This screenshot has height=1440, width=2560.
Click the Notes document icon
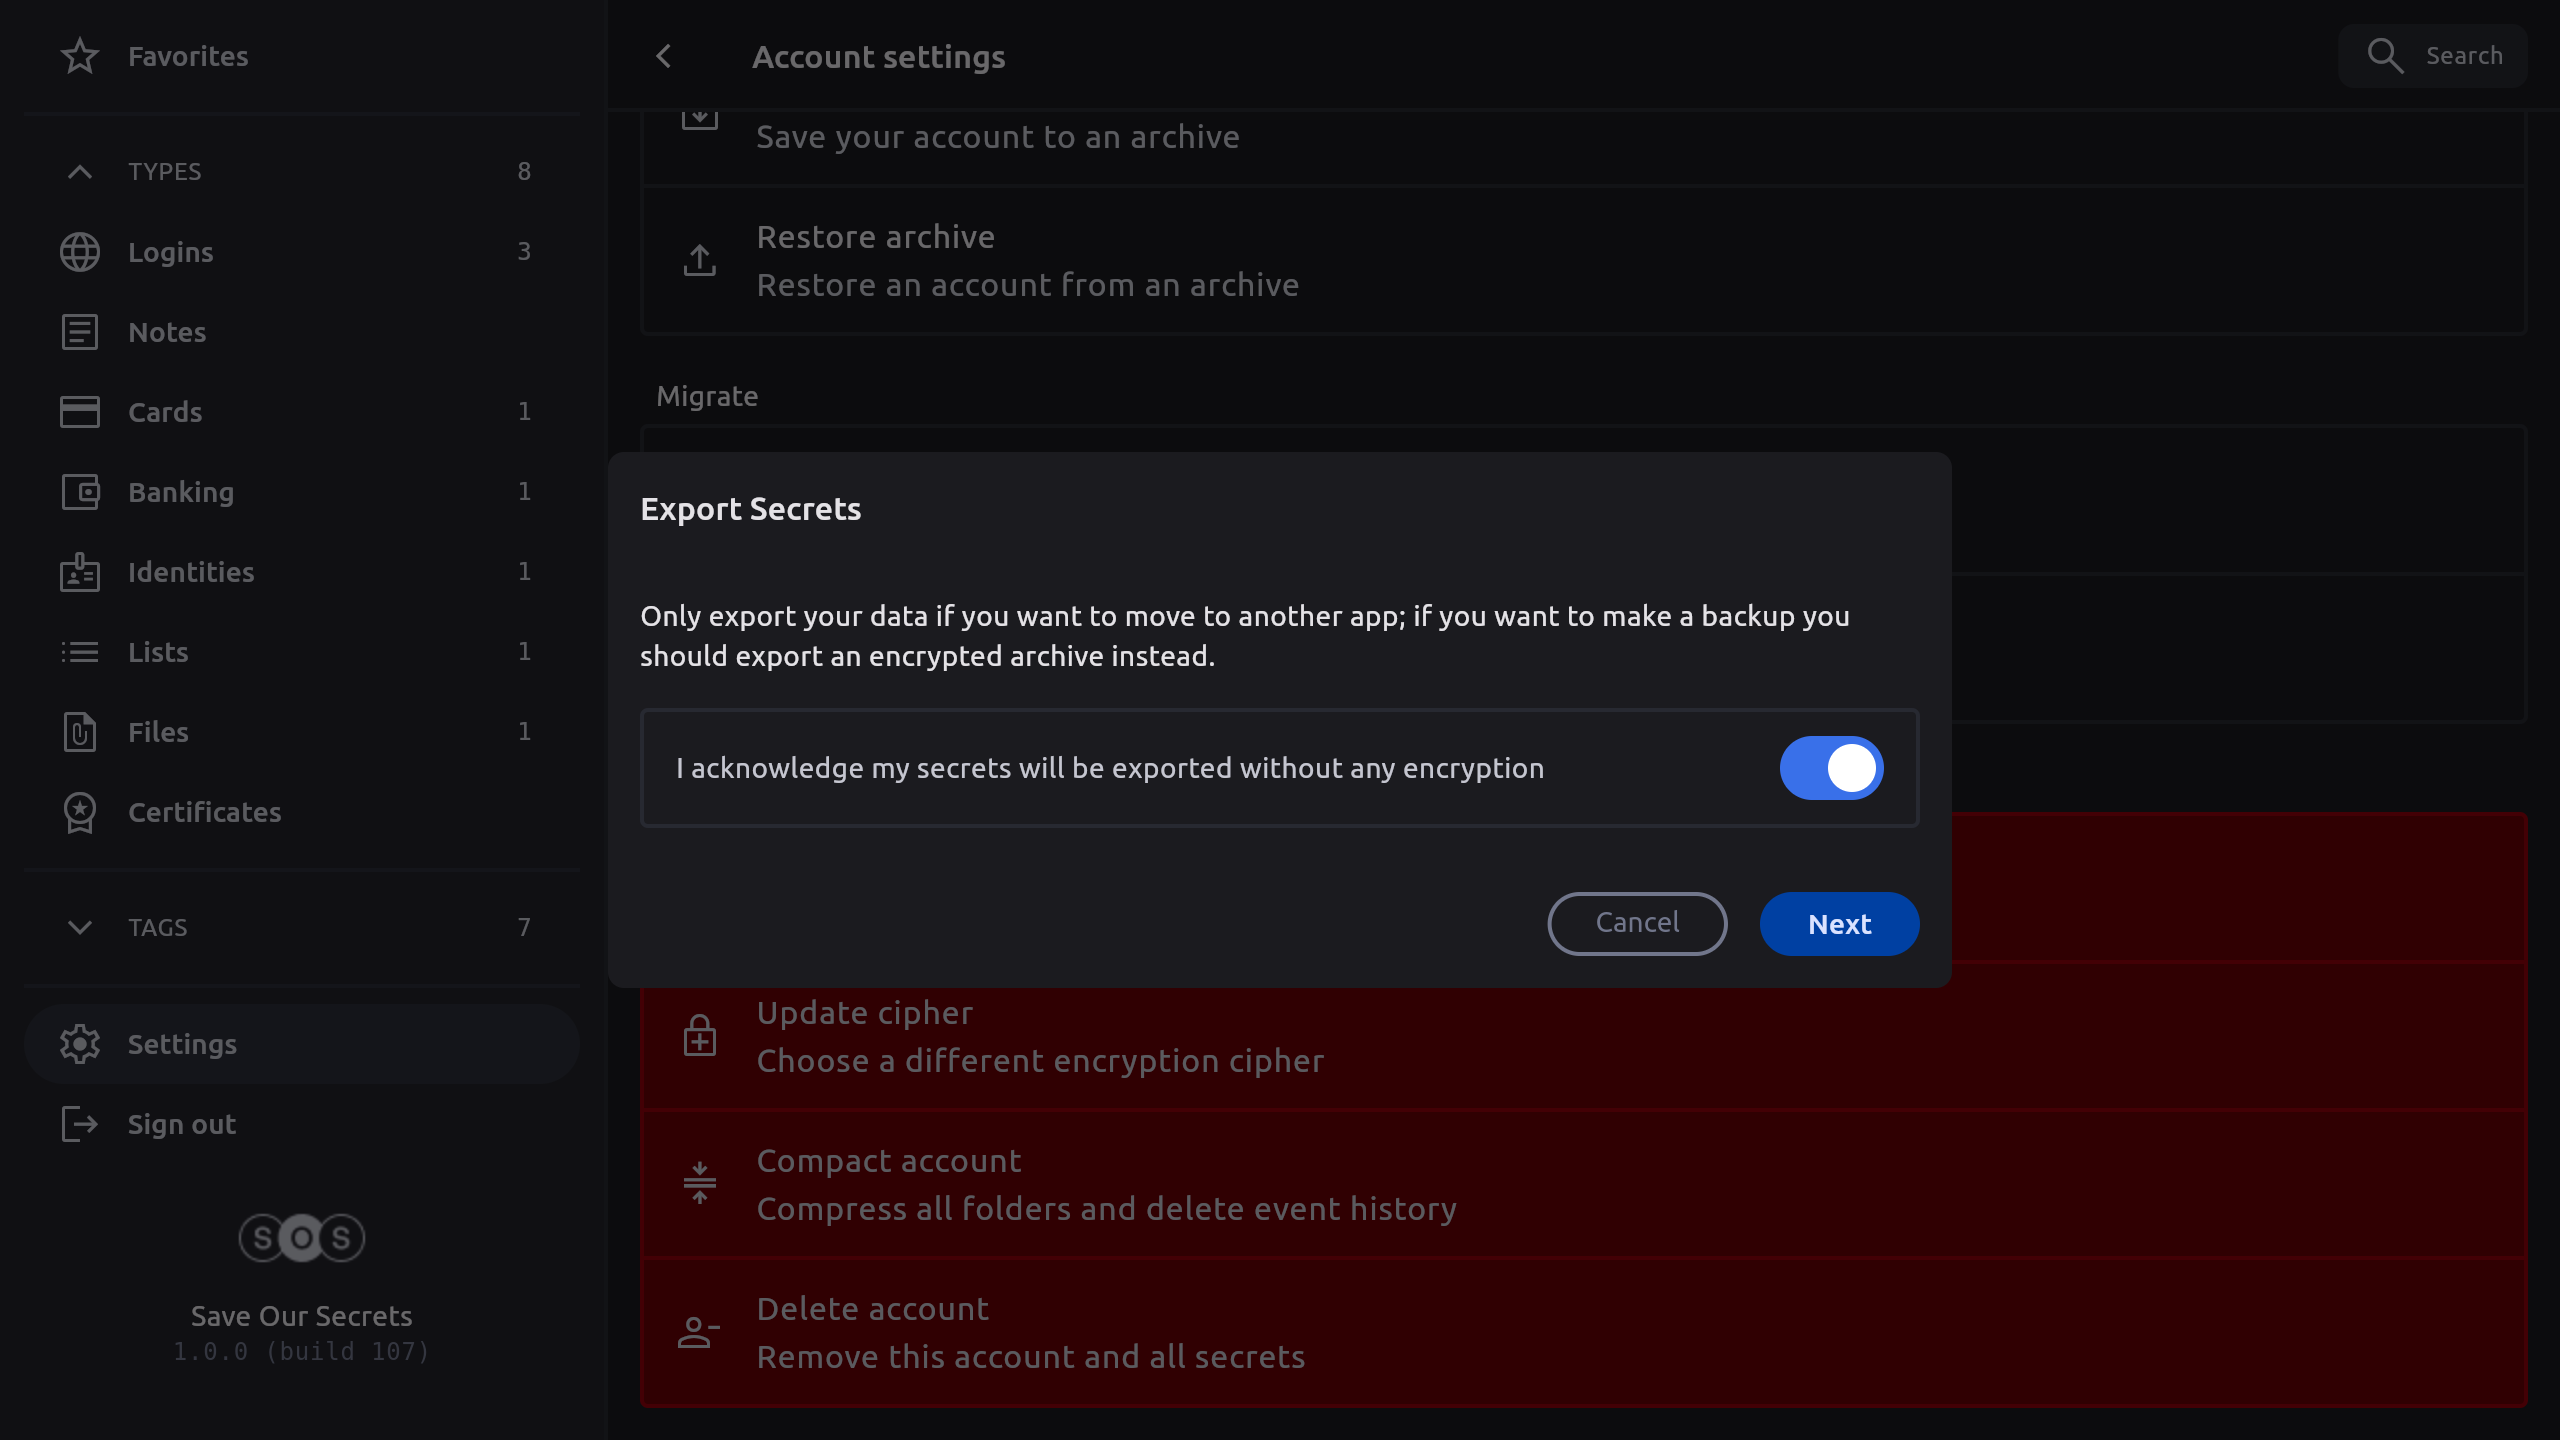point(80,332)
